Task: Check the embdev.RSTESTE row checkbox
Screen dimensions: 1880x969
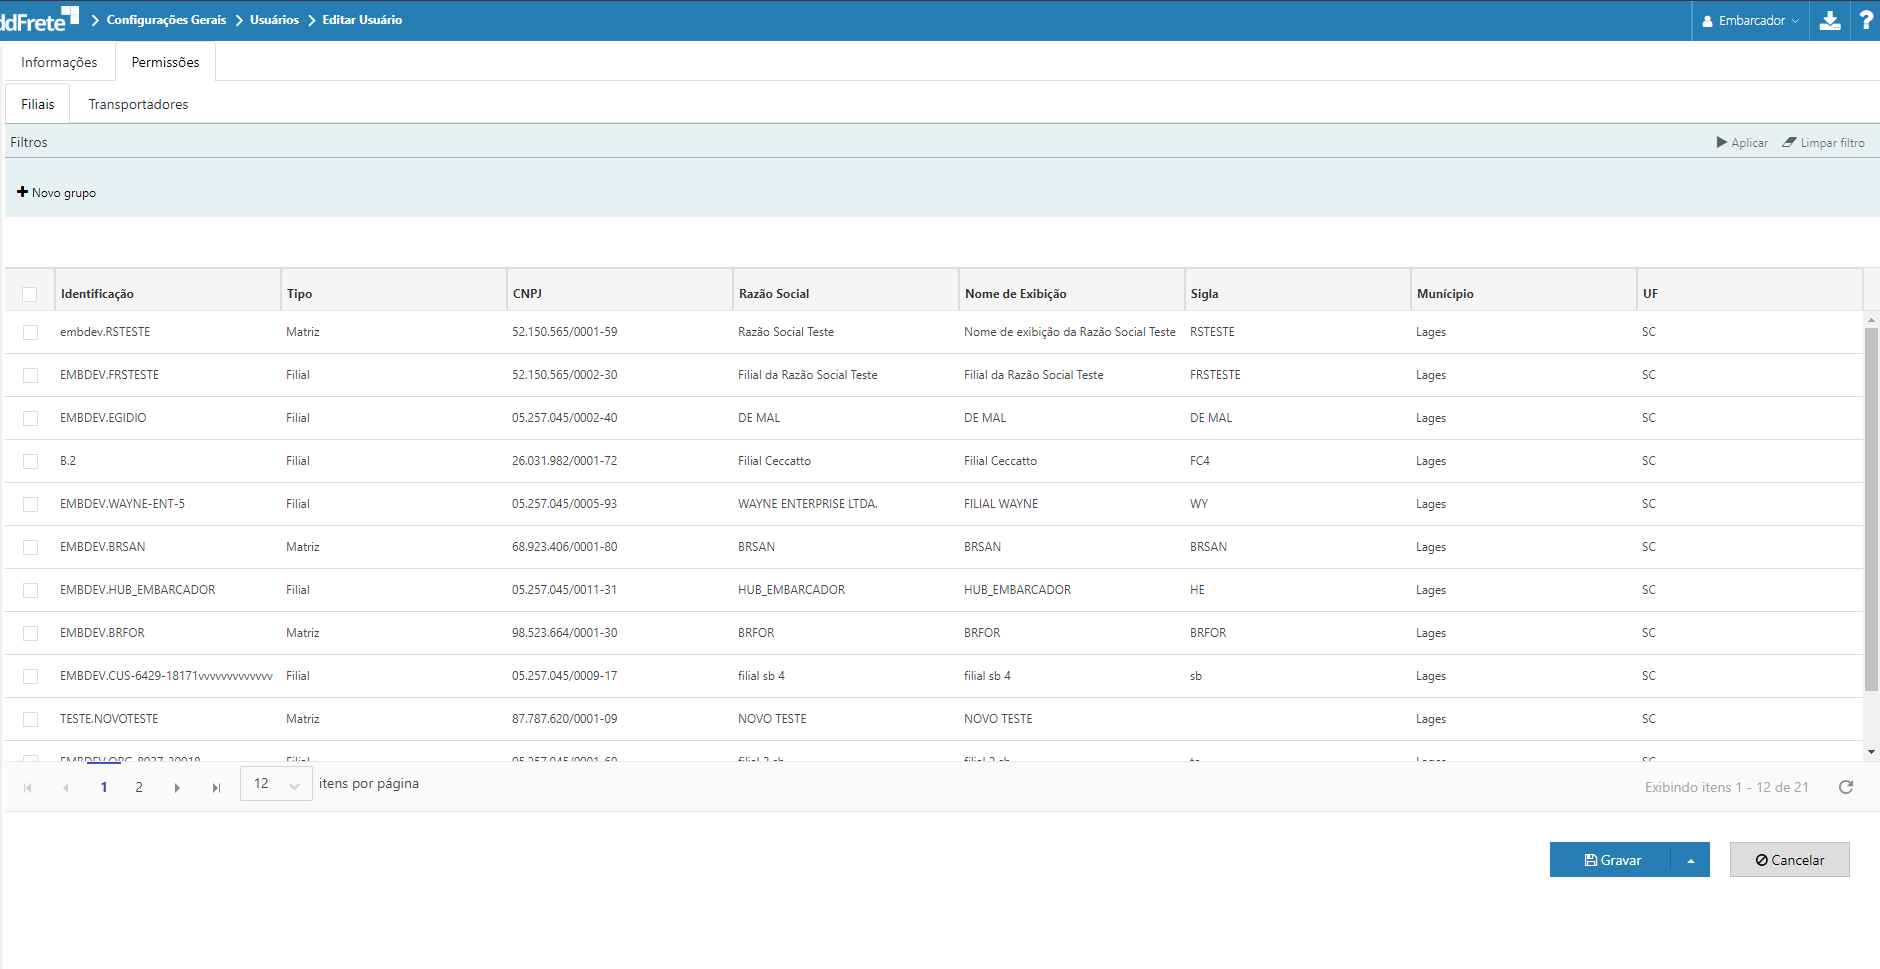Action: pyautogui.click(x=30, y=332)
